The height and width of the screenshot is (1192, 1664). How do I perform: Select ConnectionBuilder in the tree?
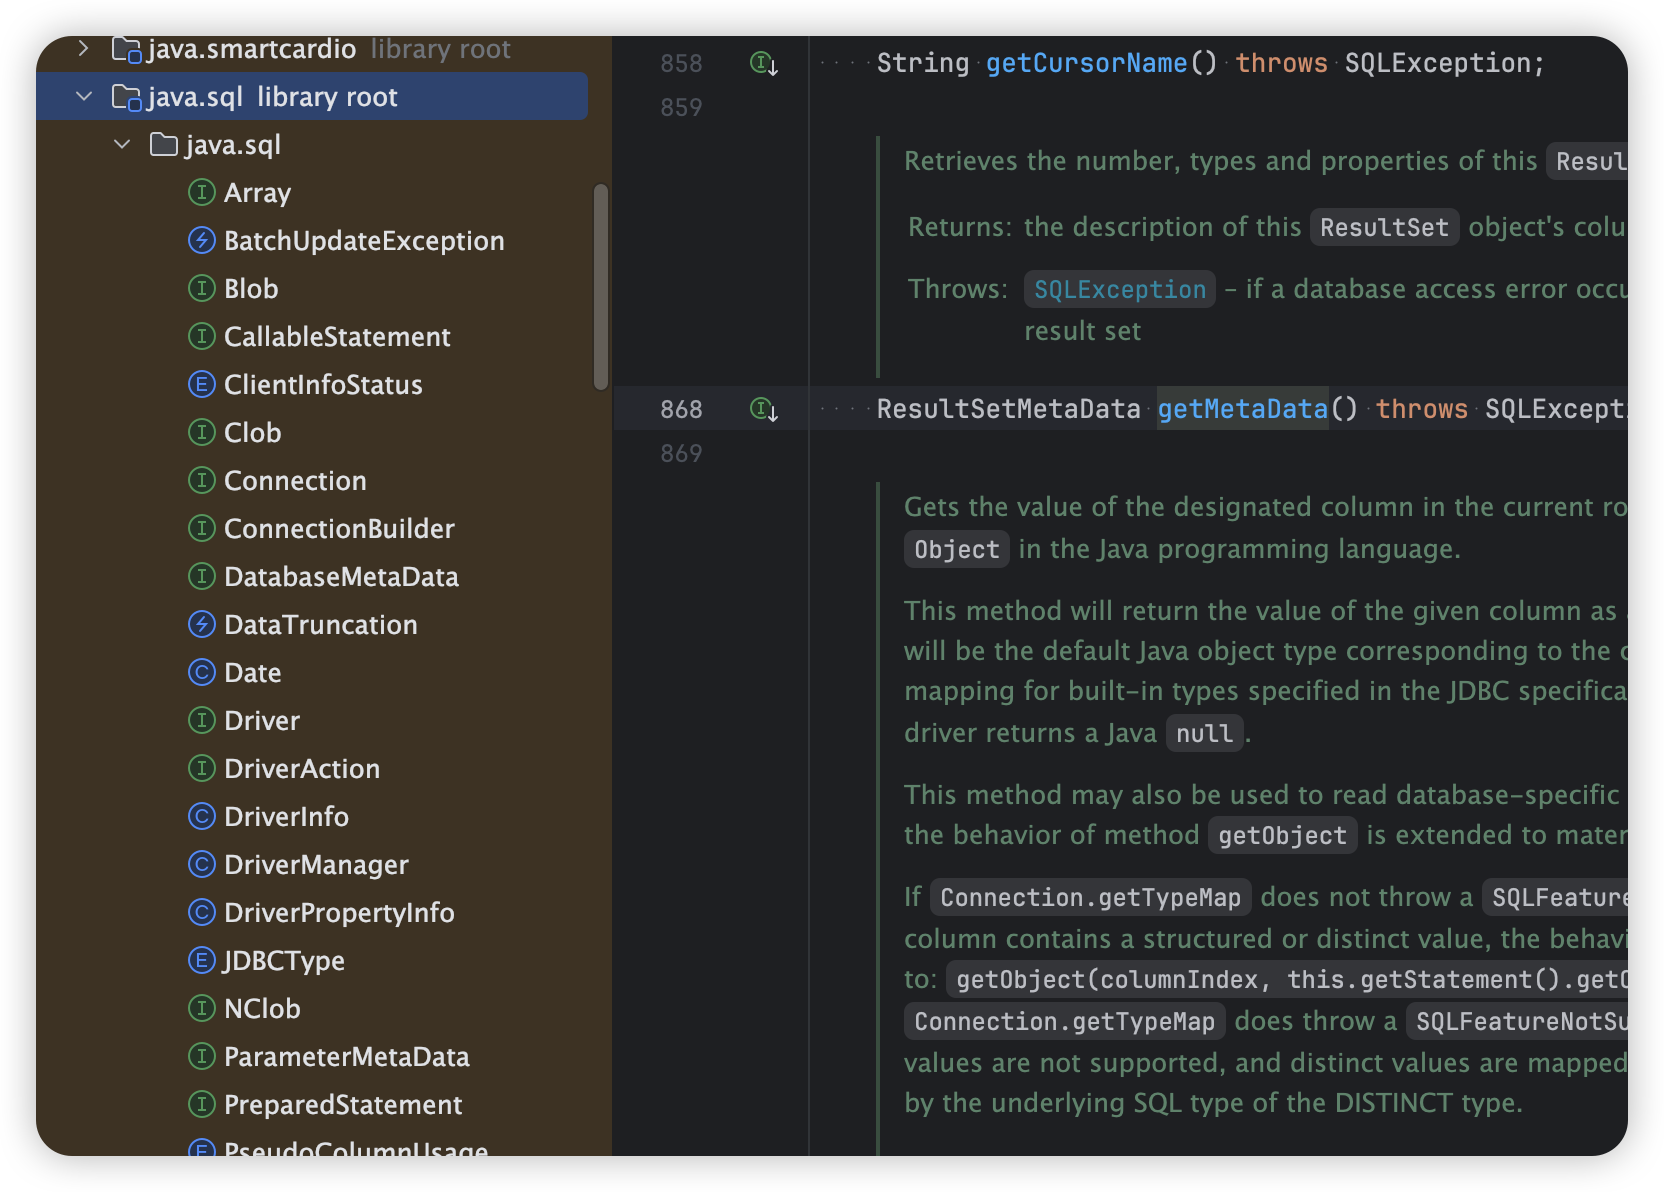339,529
